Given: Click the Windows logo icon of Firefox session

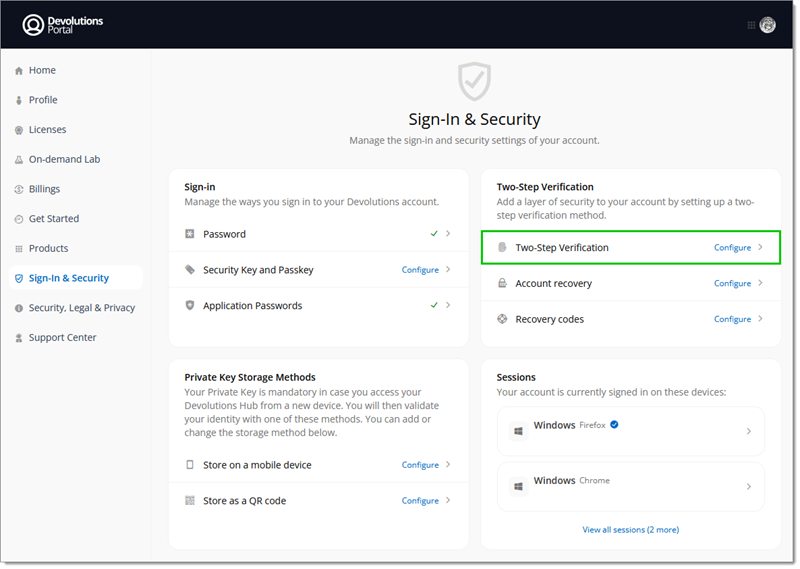Looking at the screenshot, I should (518, 432).
